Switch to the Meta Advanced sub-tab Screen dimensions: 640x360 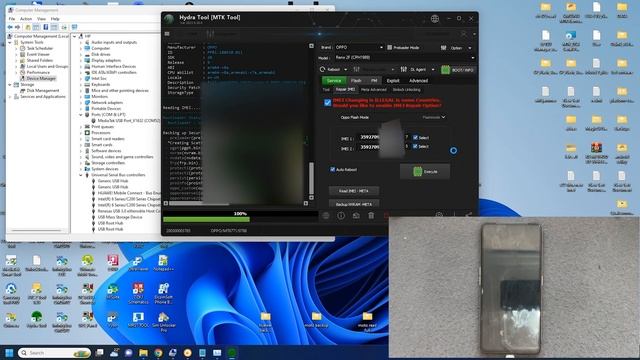pyautogui.click(x=373, y=90)
